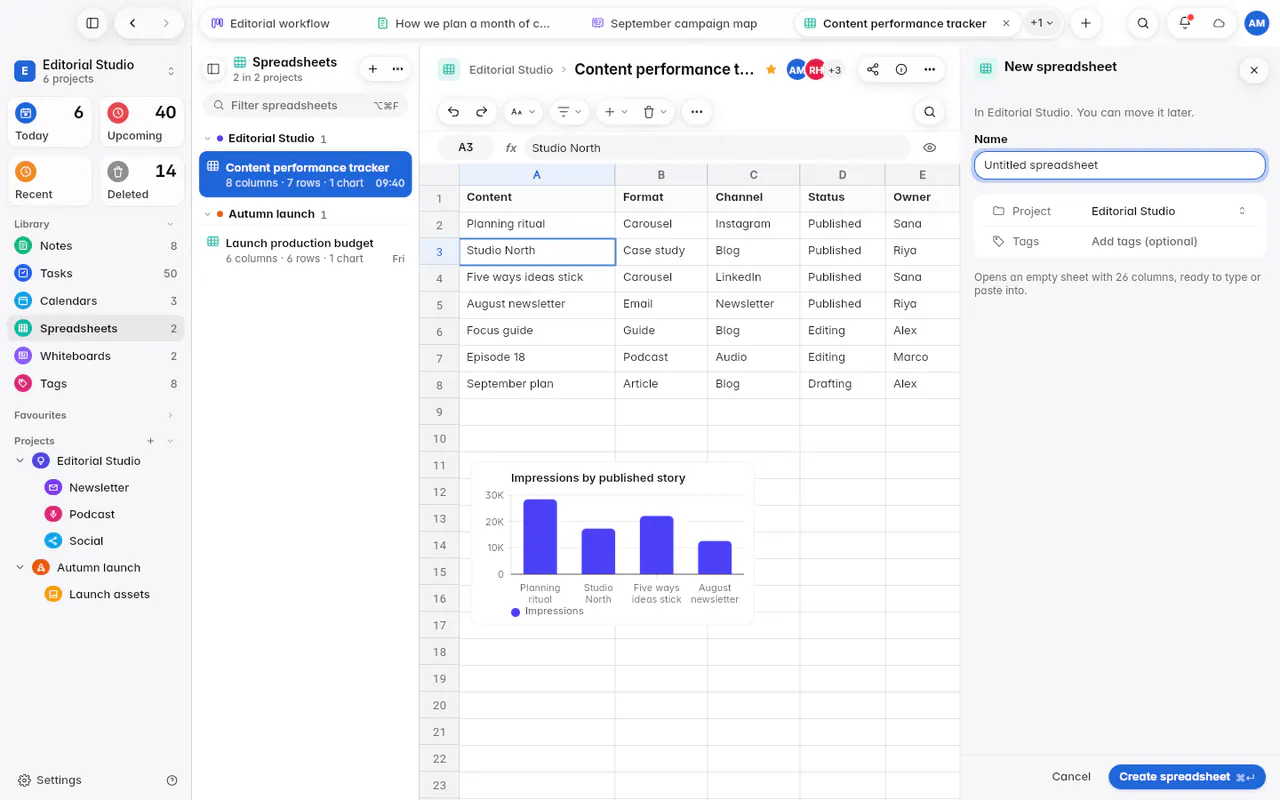Open the insert plus dropdown
Image resolution: width=1280 pixels, height=800 pixels.
(616, 112)
